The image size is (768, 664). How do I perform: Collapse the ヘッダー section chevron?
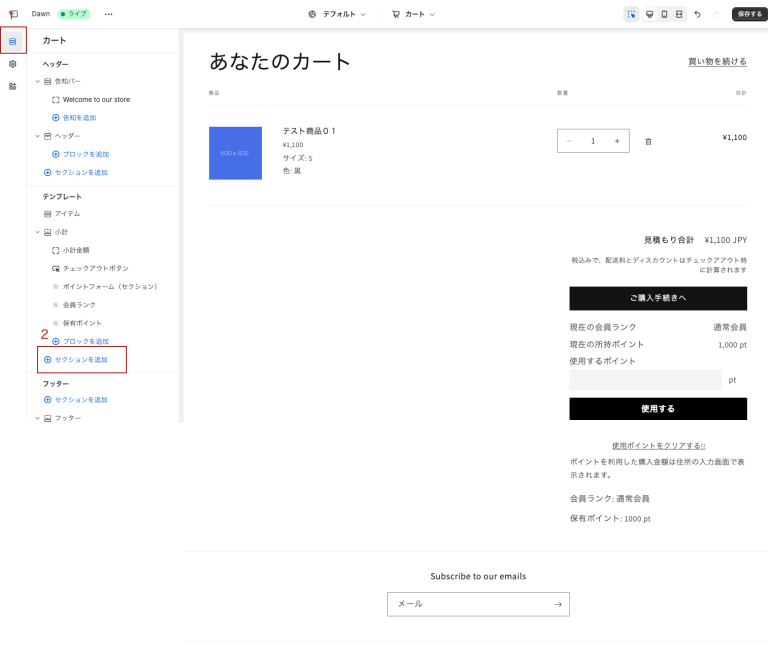point(37,136)
